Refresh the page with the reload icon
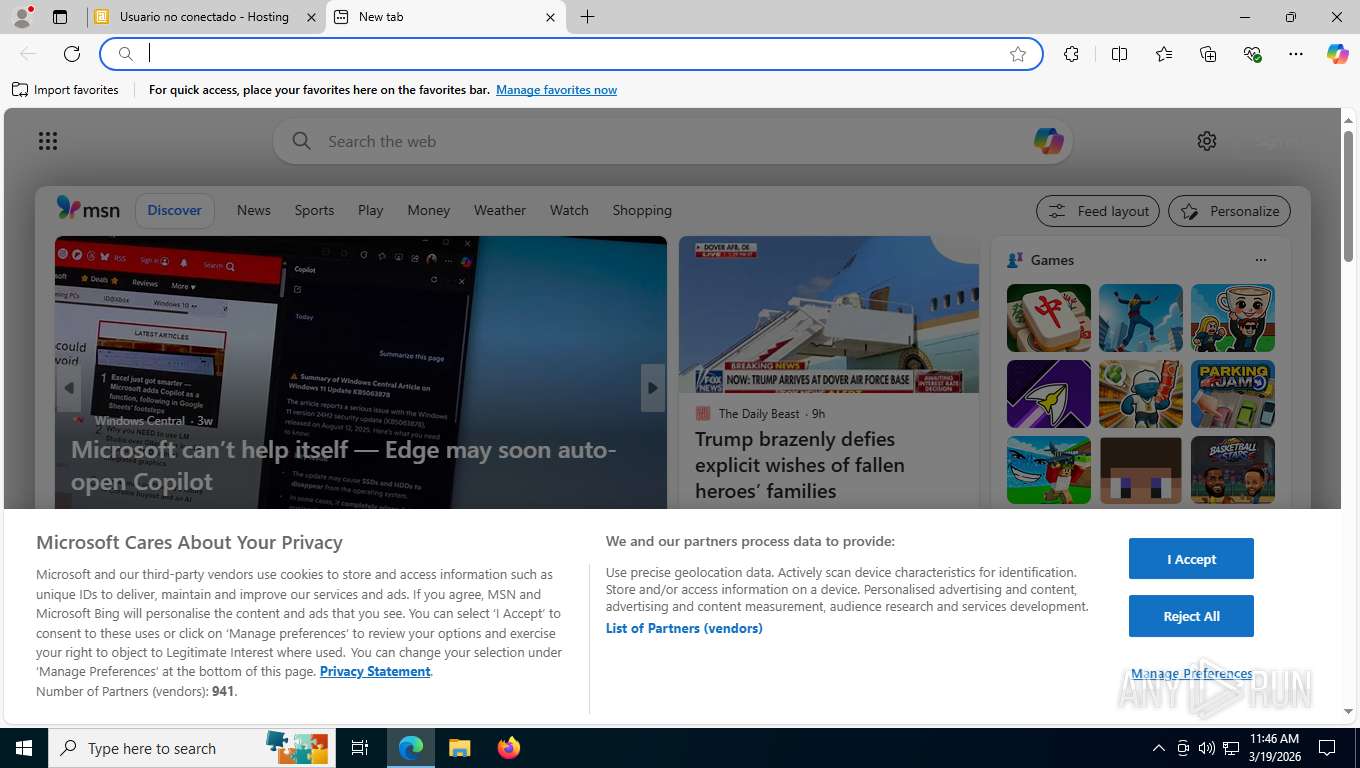 tap(72, 54)
